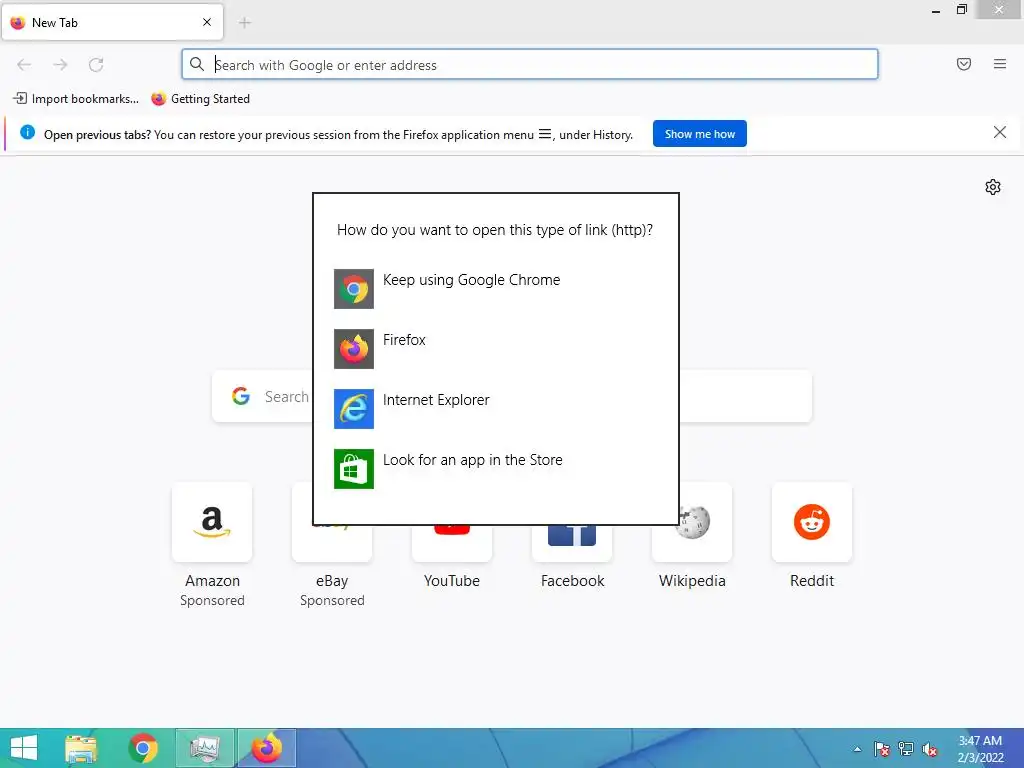Open the YouTube shortcut
This screenshot has height=768, width=1024.
(x=452, y=545)
